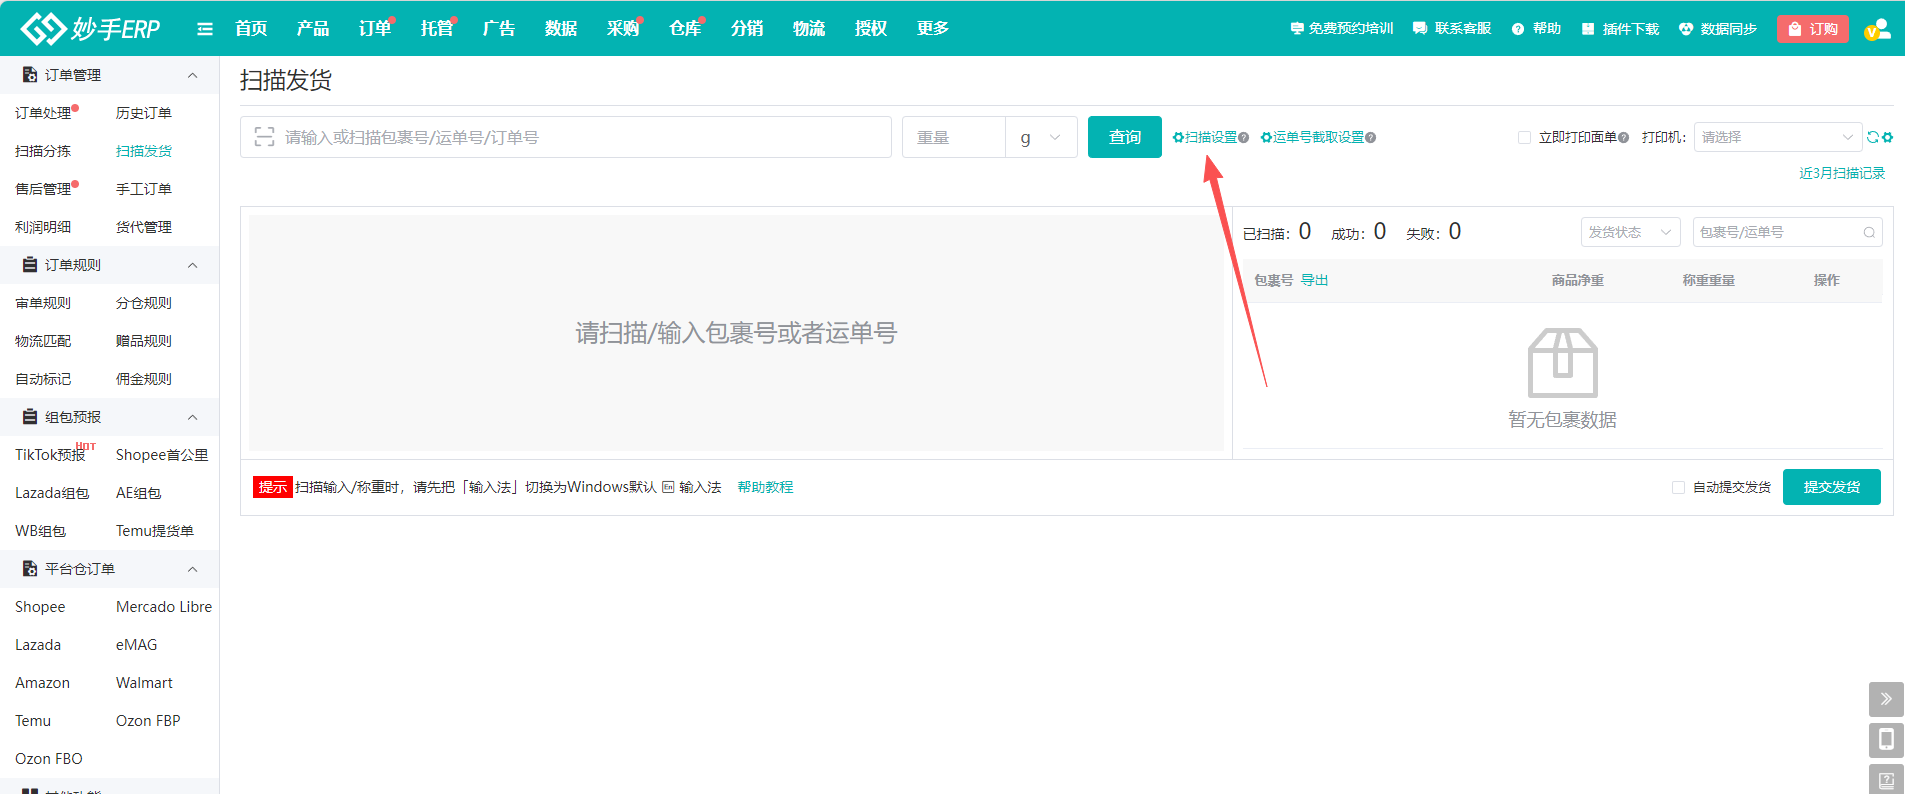Screen dimensions: 1905x794
Task: Open the weight unit g dropdown
Action: pos(1041,137)
